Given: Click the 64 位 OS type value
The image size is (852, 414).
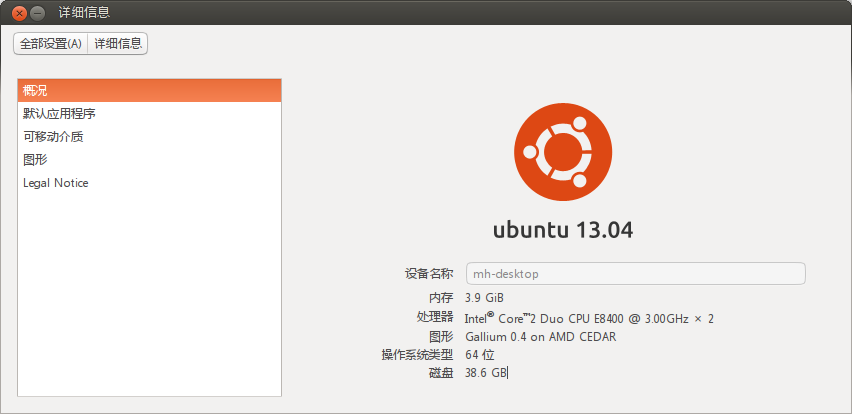Looking at the screenshot, I should pyautogui.click(x=480, y=355).
